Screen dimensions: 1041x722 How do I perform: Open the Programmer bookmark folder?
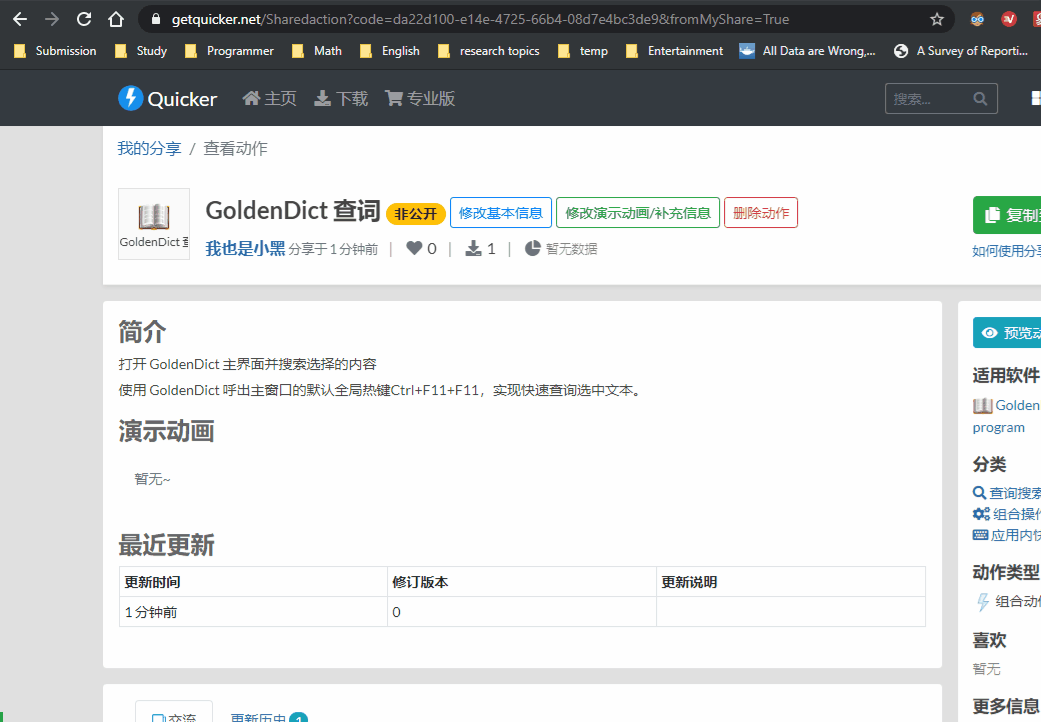(230, 51)
